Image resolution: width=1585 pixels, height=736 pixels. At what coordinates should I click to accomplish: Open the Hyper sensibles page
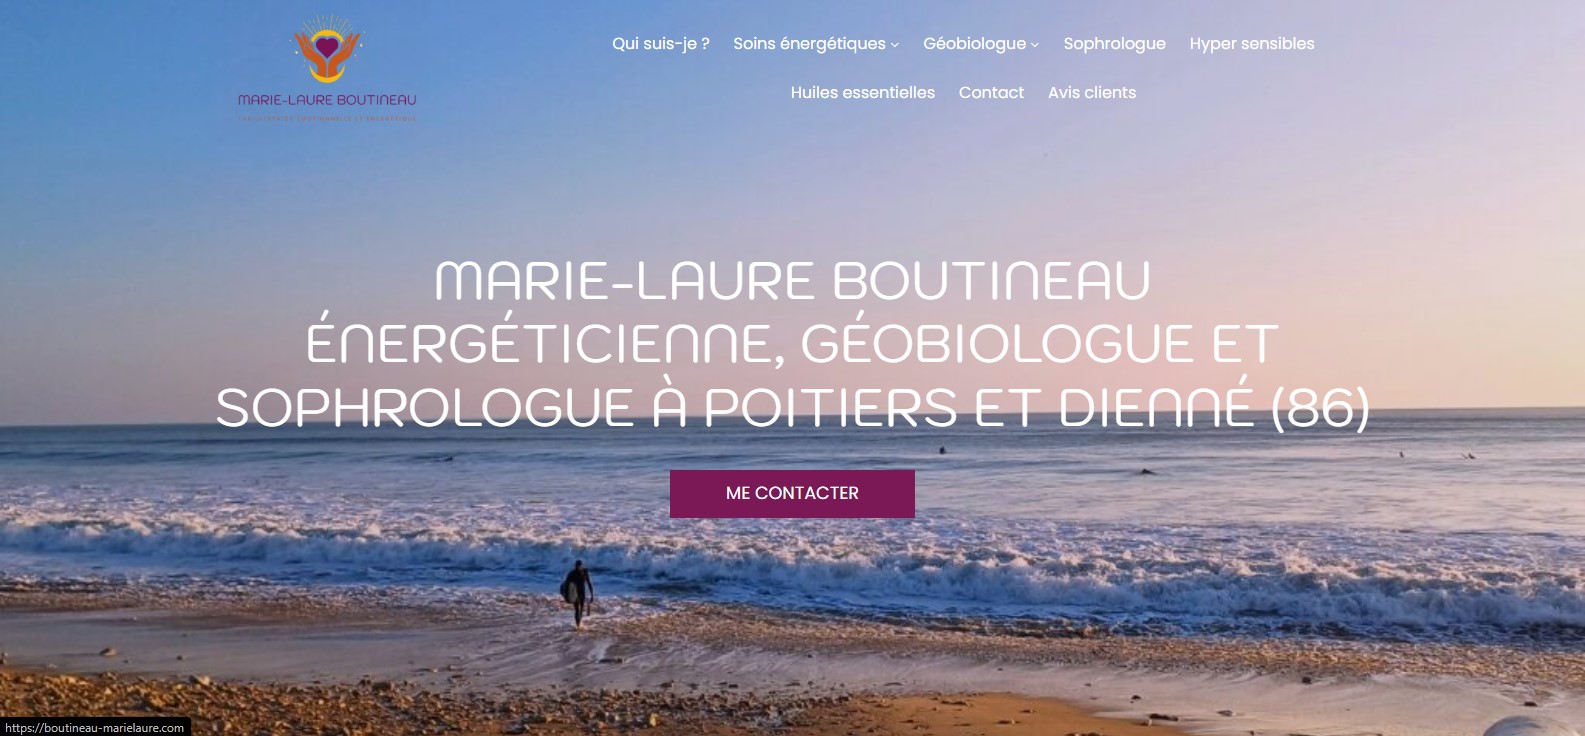tap(1252, 44)
